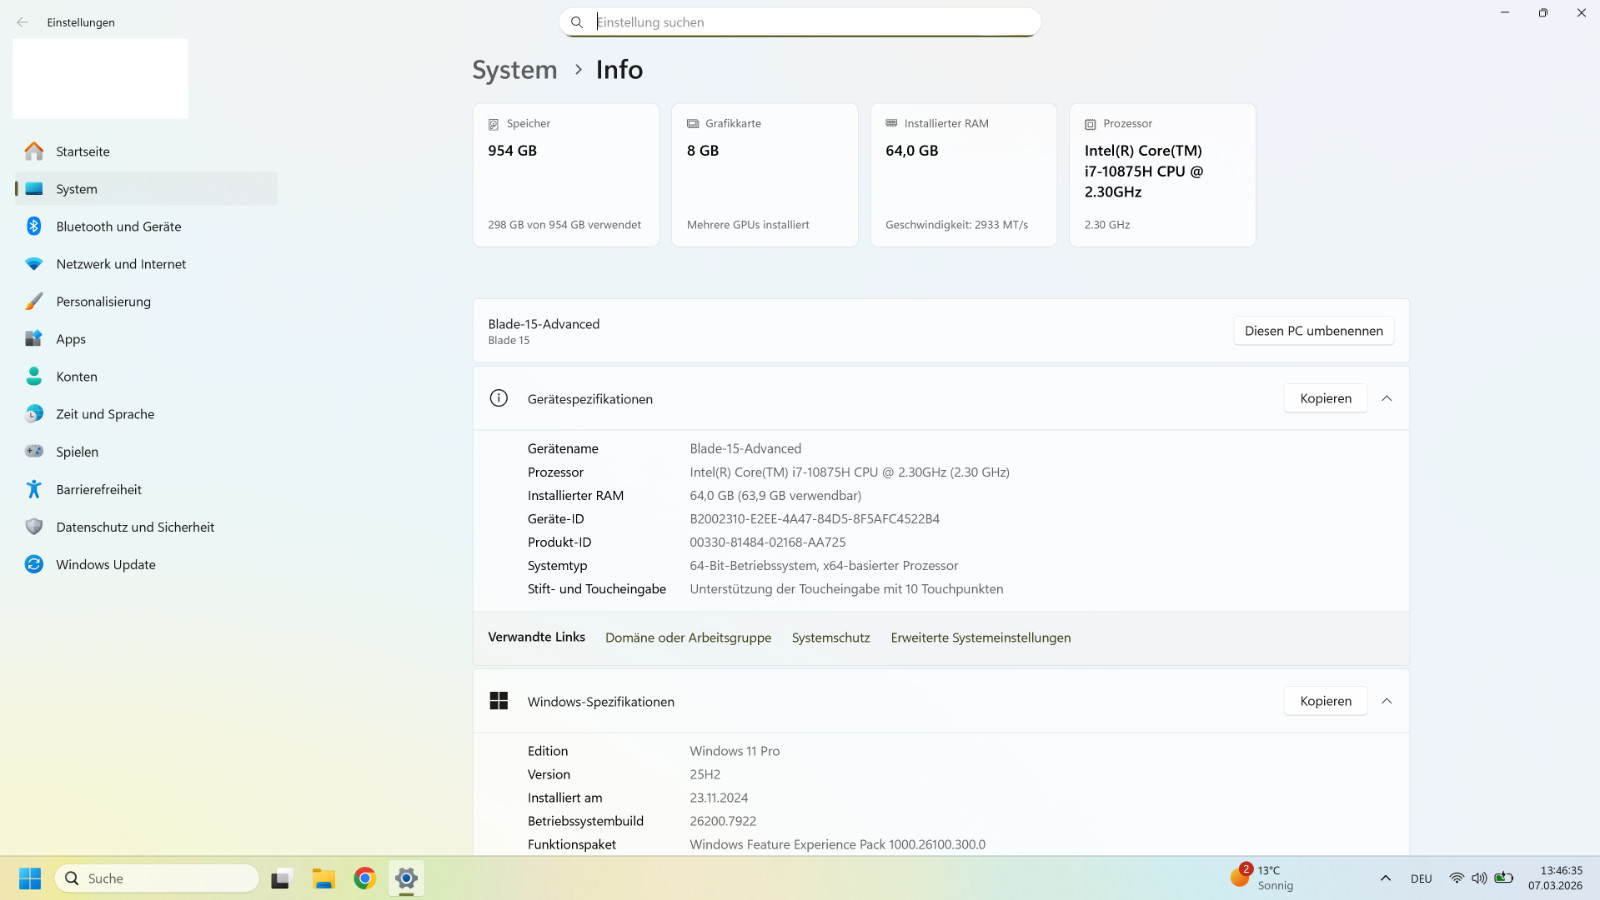Screen dimensions: 1600x900
Task: Open the Startseite page
Action: click(146, 151)
